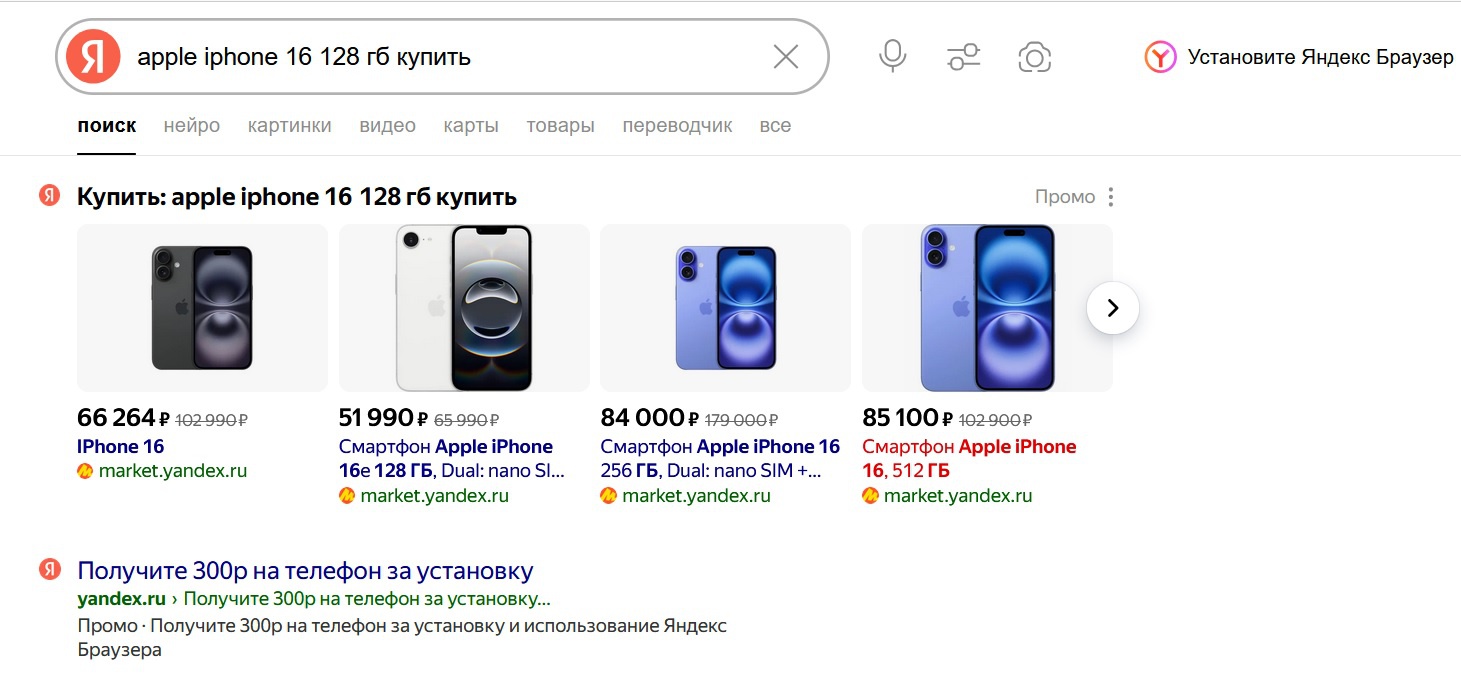Viewport: 1461px width, 687px height.
Task: Open the картинки tab
Action: pos(289,126)
